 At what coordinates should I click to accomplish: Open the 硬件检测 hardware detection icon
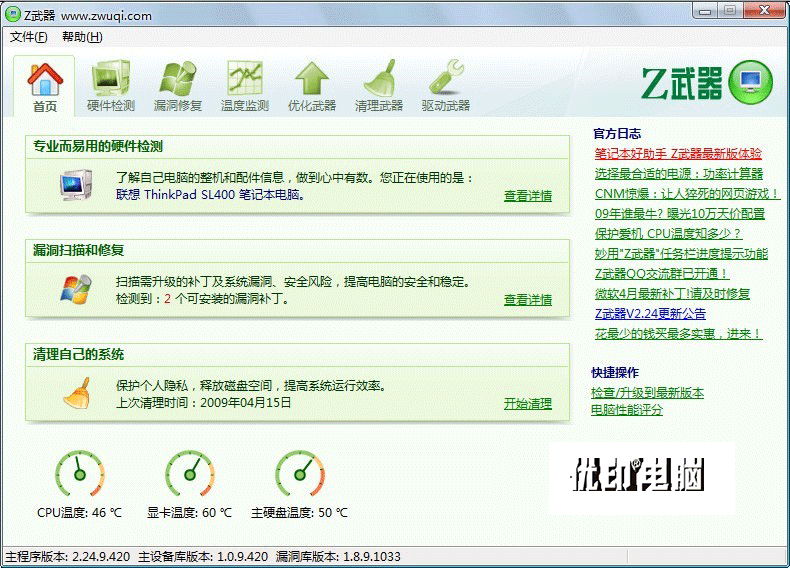(x=111, y=78)
